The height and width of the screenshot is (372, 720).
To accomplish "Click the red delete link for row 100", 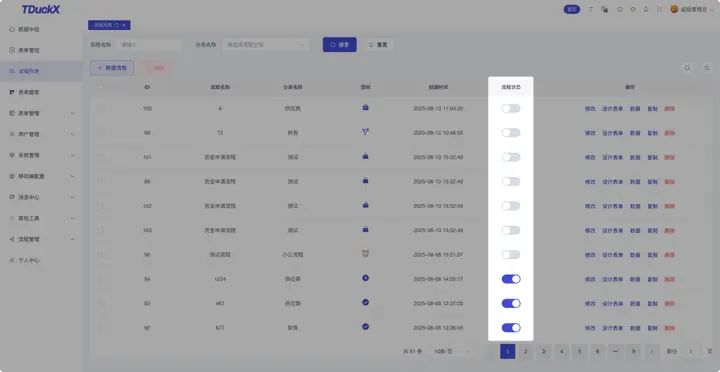I will pos(669,109).
